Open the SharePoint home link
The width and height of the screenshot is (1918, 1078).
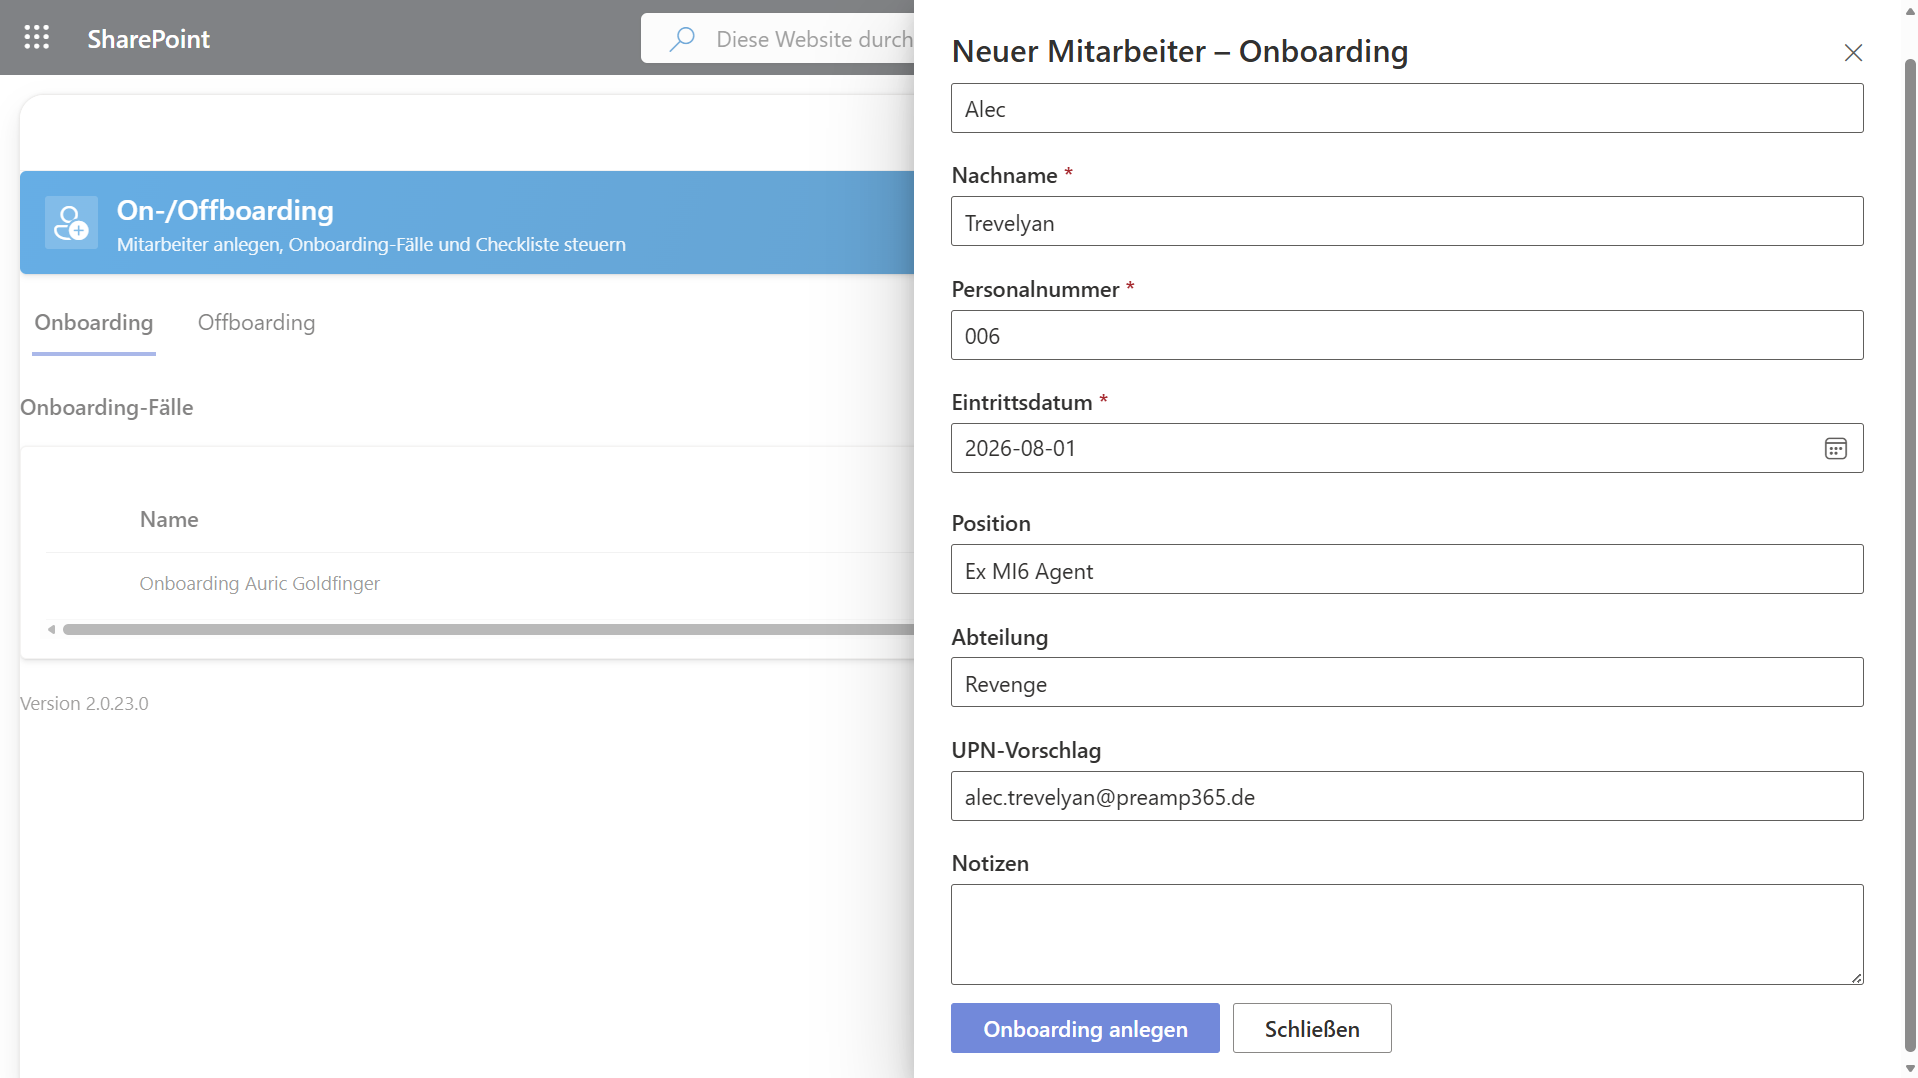[148, 39]
